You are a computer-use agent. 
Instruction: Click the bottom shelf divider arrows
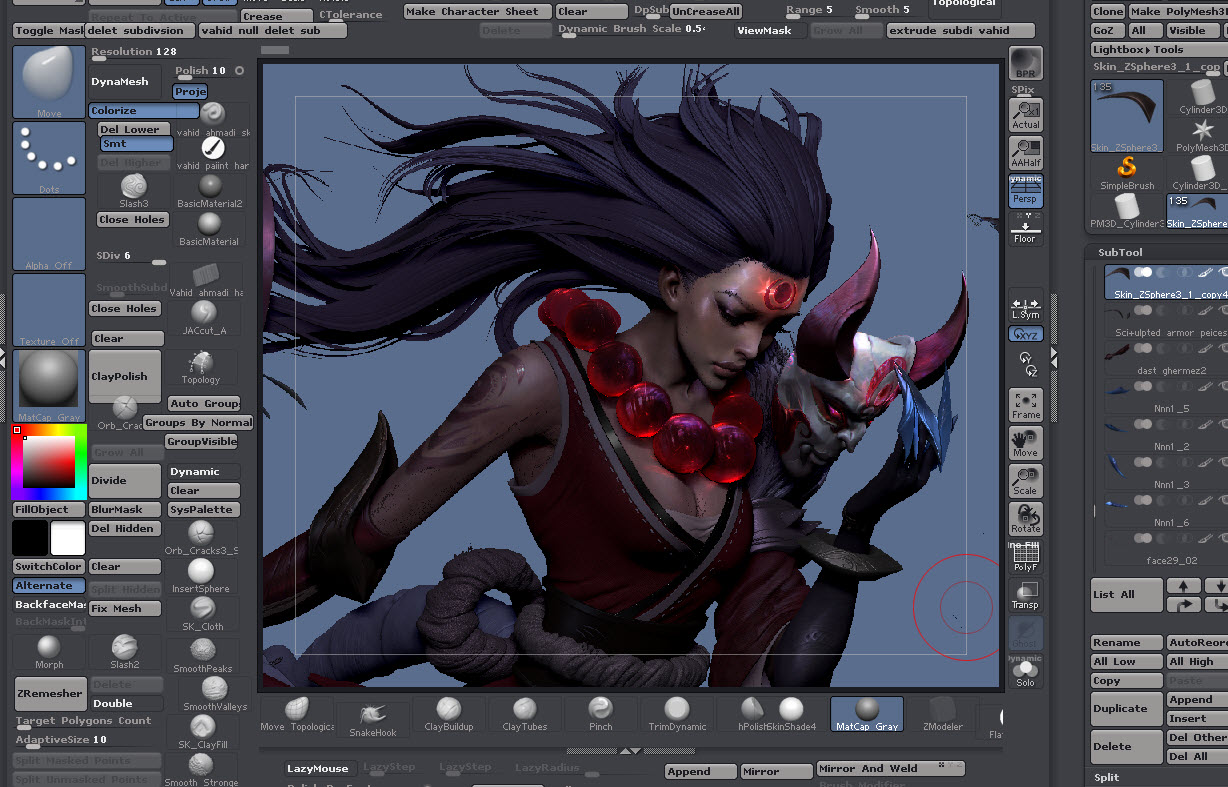point(629,750)
